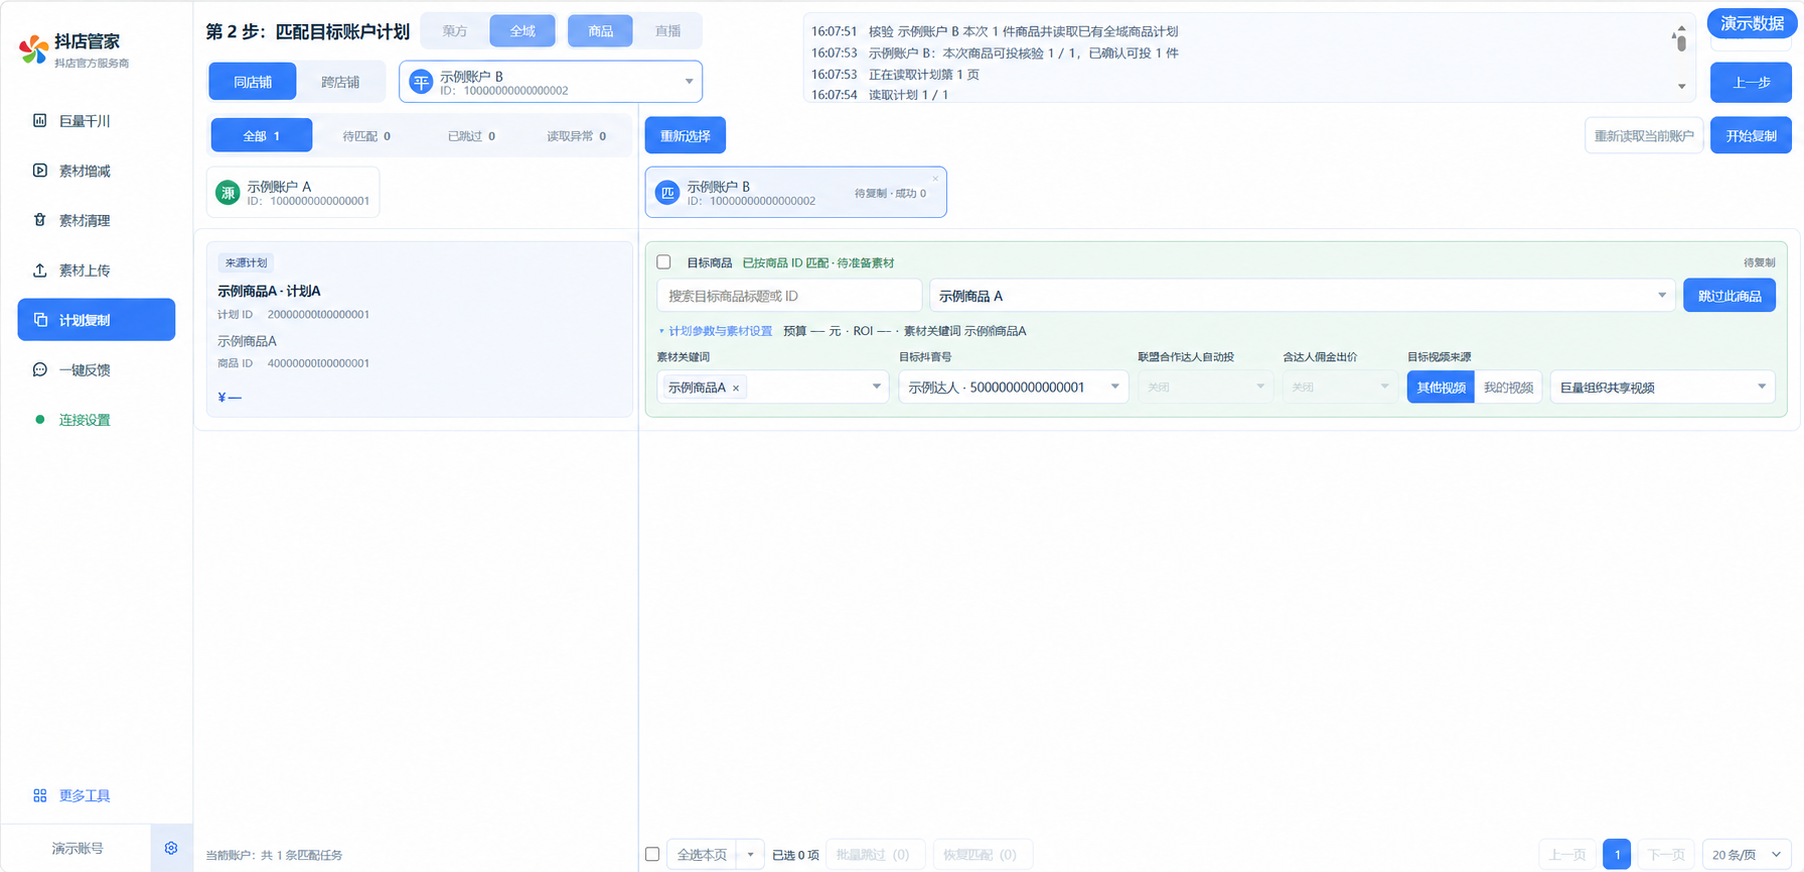Image resolution: width=1804 pixels, height=872 pixels.
Task: Focus the 搜索目标商品标题或 ID field
Action: click(789, 296)
